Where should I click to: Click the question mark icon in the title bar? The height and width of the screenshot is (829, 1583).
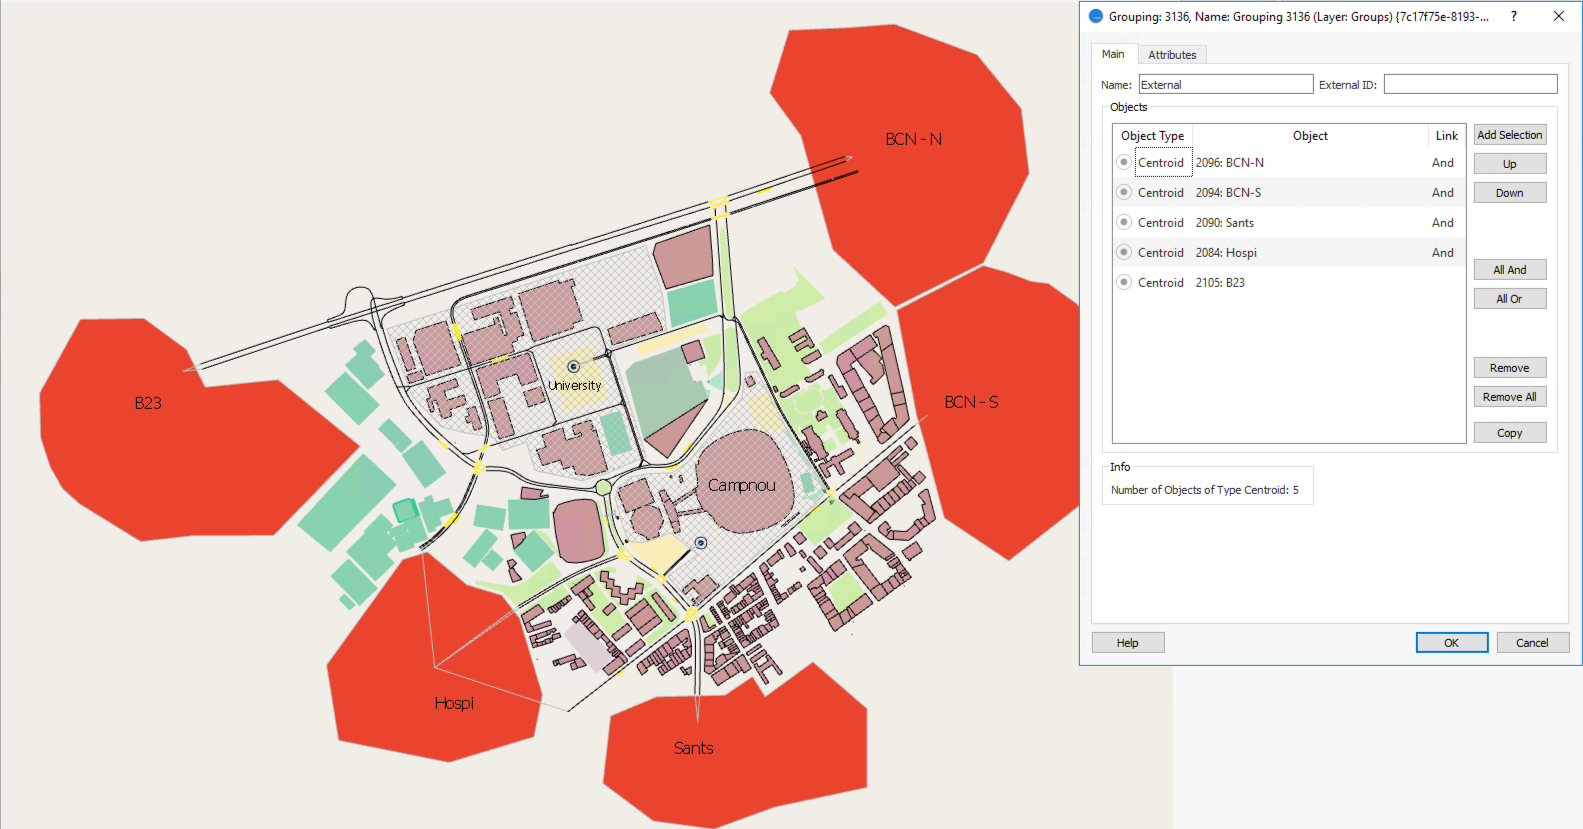click(1514, 16)
